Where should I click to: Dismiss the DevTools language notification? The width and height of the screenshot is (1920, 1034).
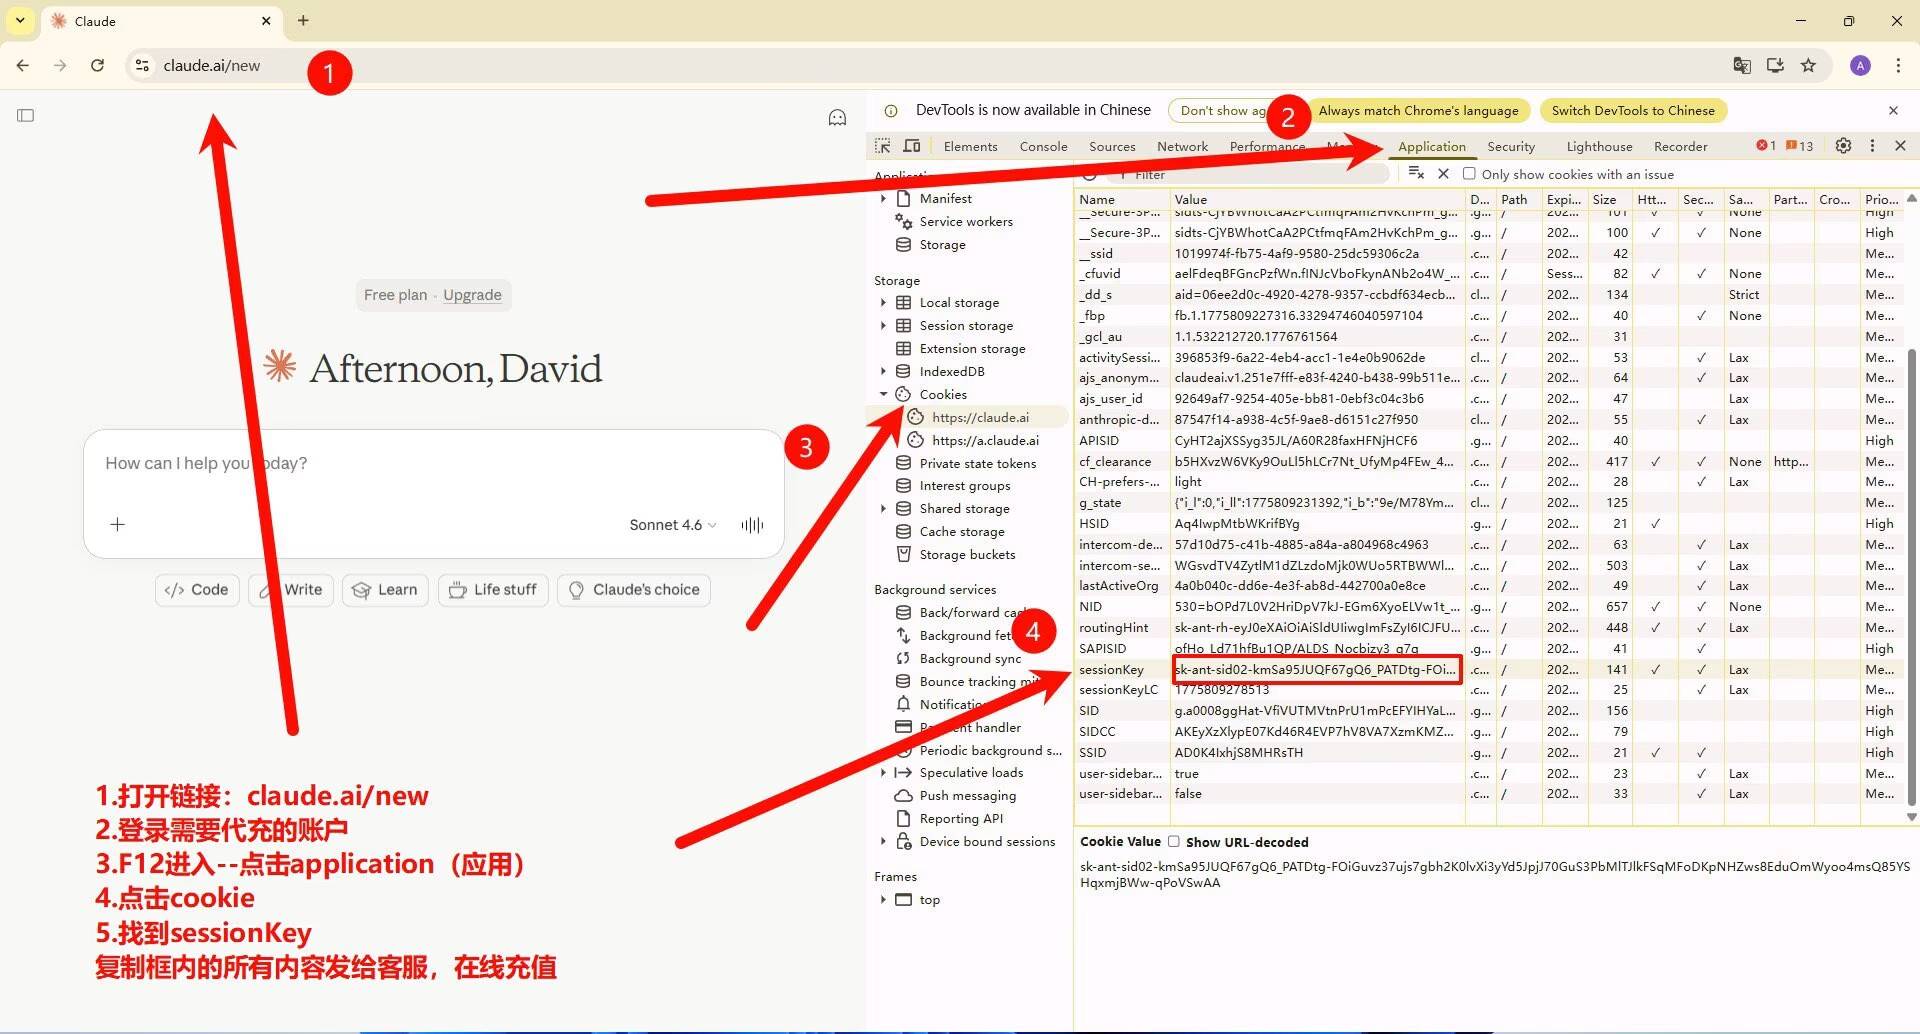tap(1893, 110)
